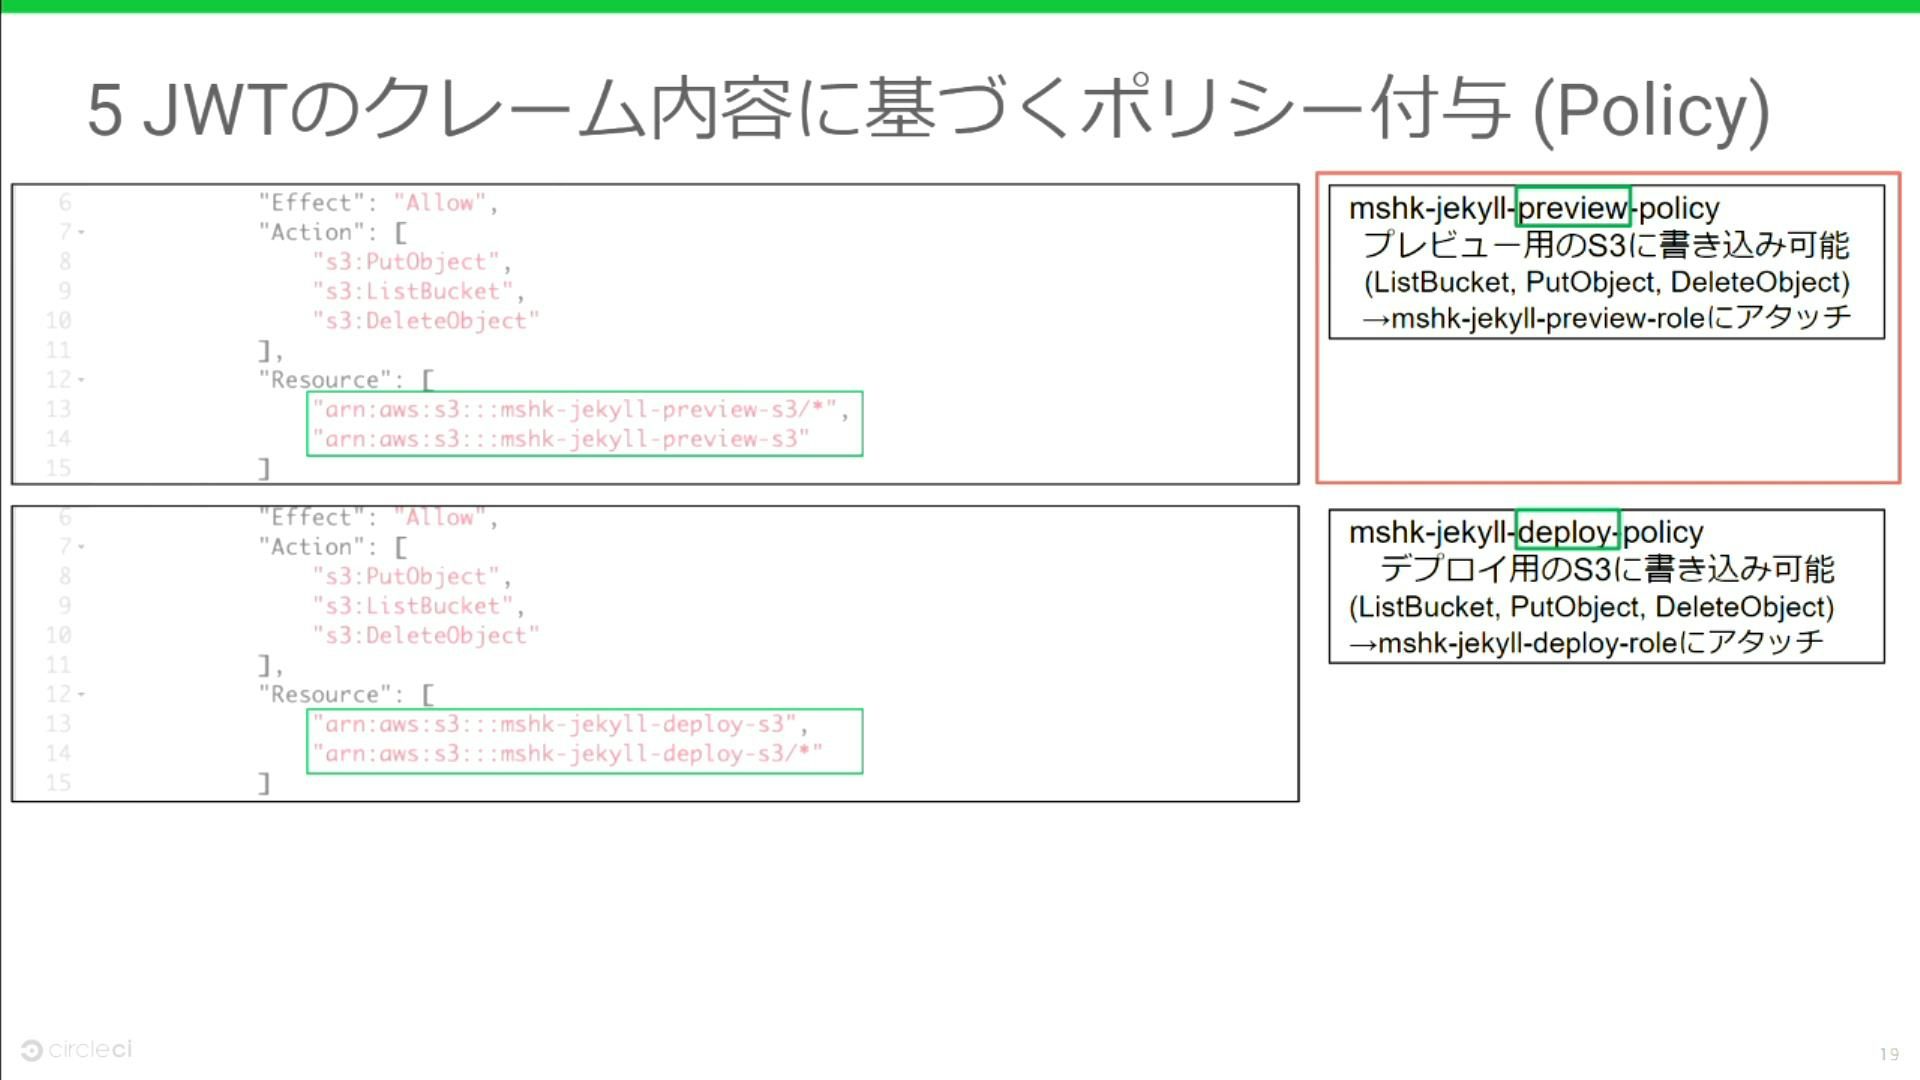The image size is (1920, 1080).
Task: Select the highlighted word "preview" in the policy name
Action: point(1572,208)
